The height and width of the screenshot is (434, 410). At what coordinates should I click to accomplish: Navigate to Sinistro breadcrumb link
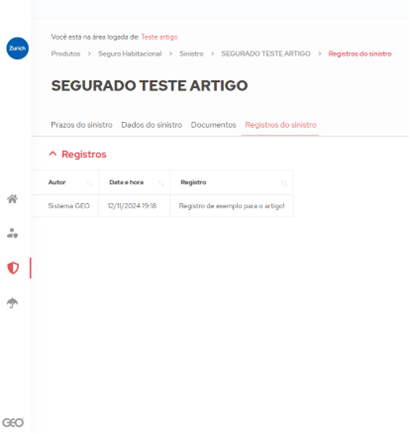pyautogui.click(x=191, y=54)
